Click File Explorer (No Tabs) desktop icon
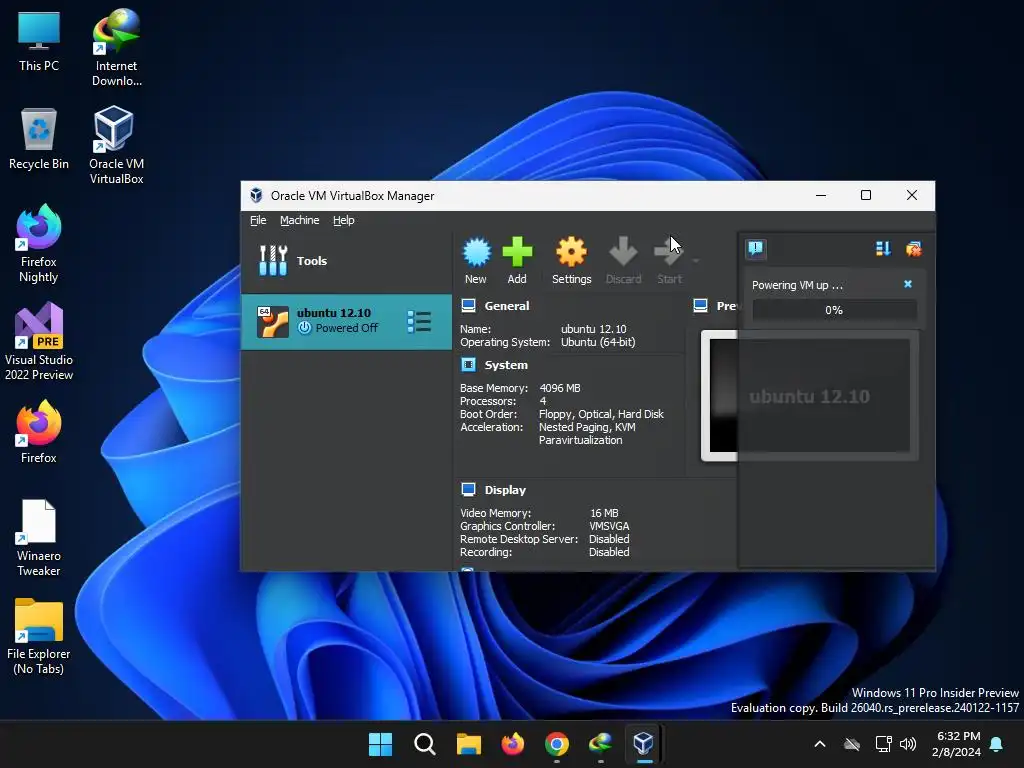The width and height of the screenshot is (1024, 768). point(39,635)
